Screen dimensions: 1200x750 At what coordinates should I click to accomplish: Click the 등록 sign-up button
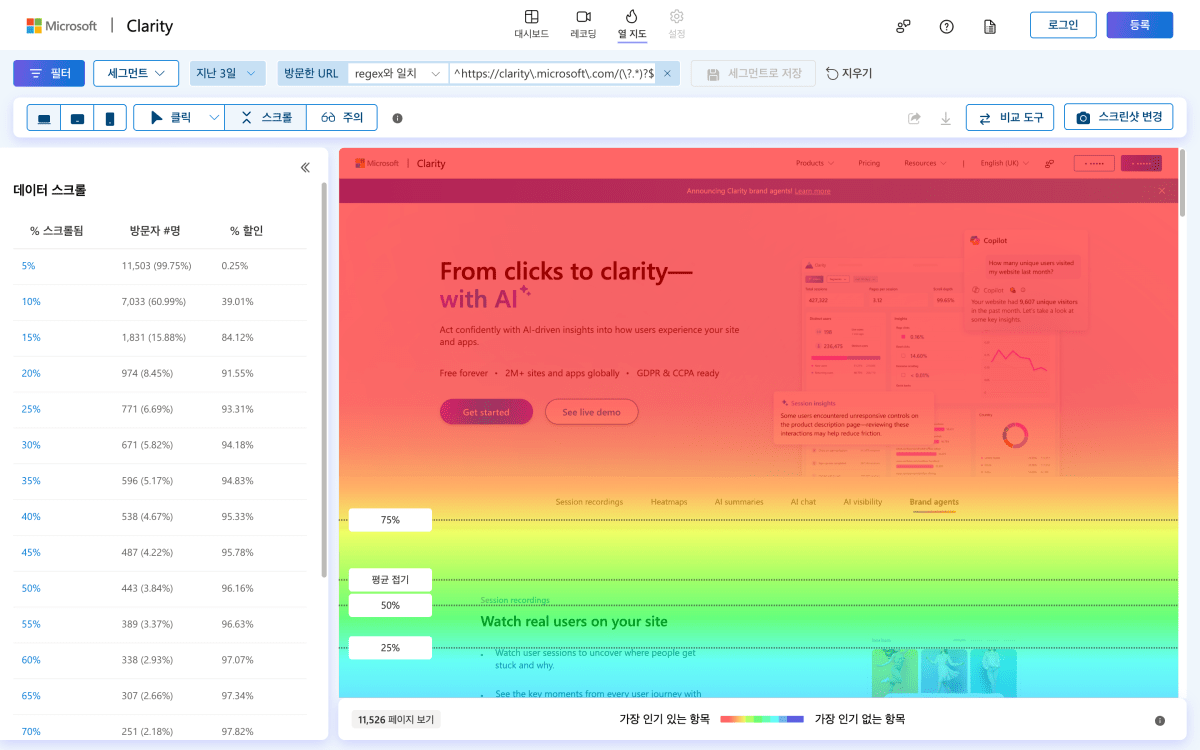point(1140,25)
